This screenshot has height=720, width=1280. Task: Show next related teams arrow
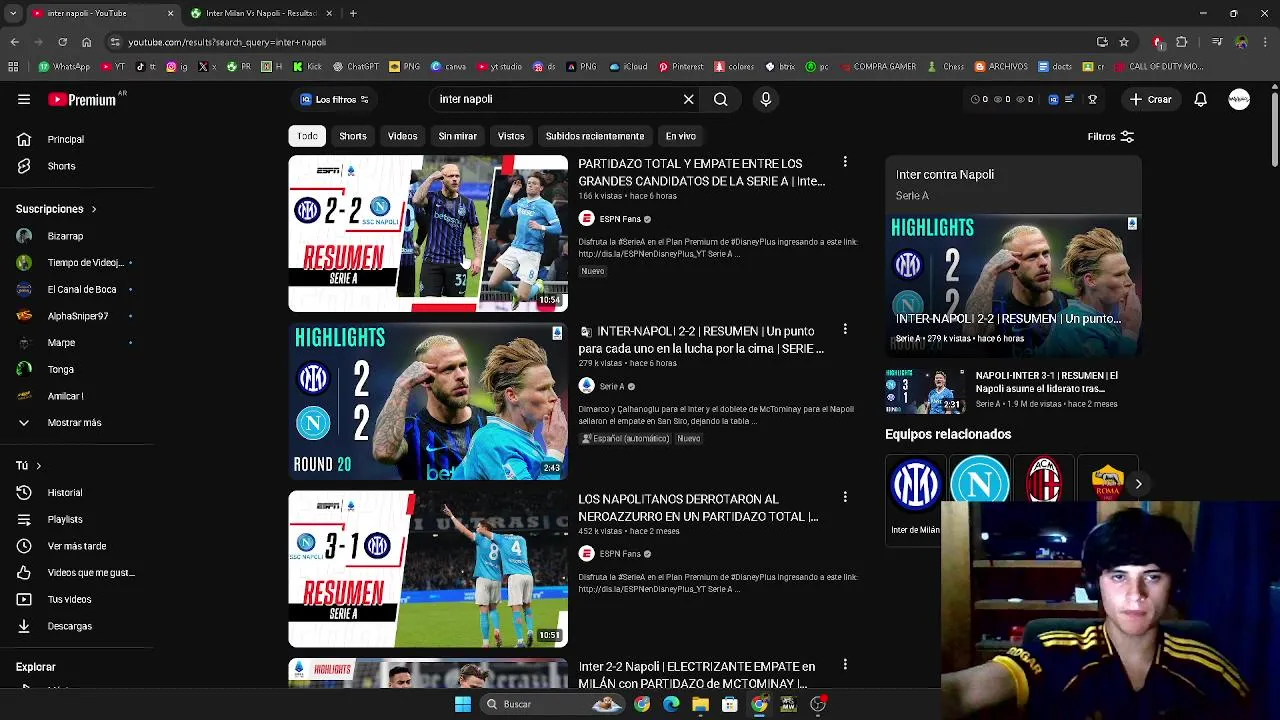[1138, 484]
